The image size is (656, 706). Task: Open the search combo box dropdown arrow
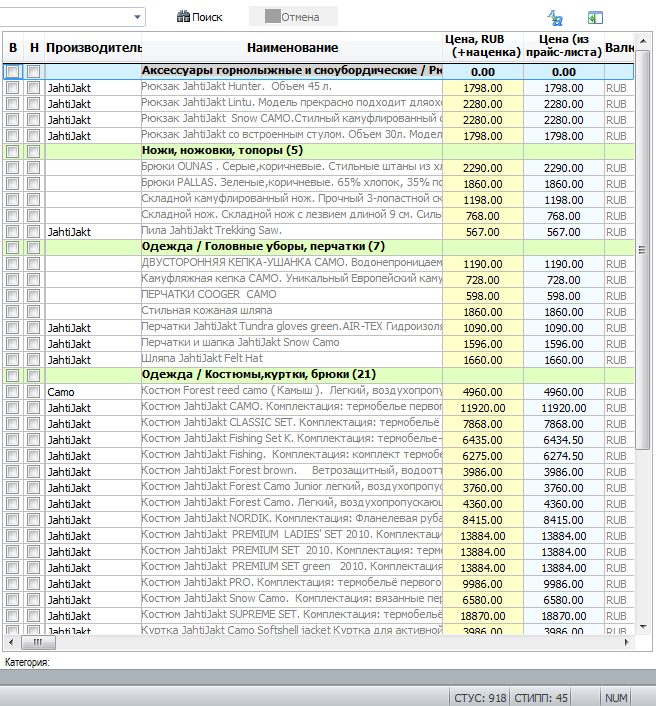137,17
